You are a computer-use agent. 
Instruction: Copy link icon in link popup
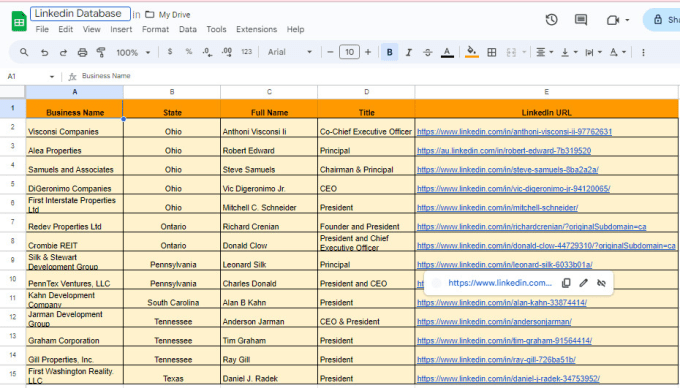tap(566, 283)
